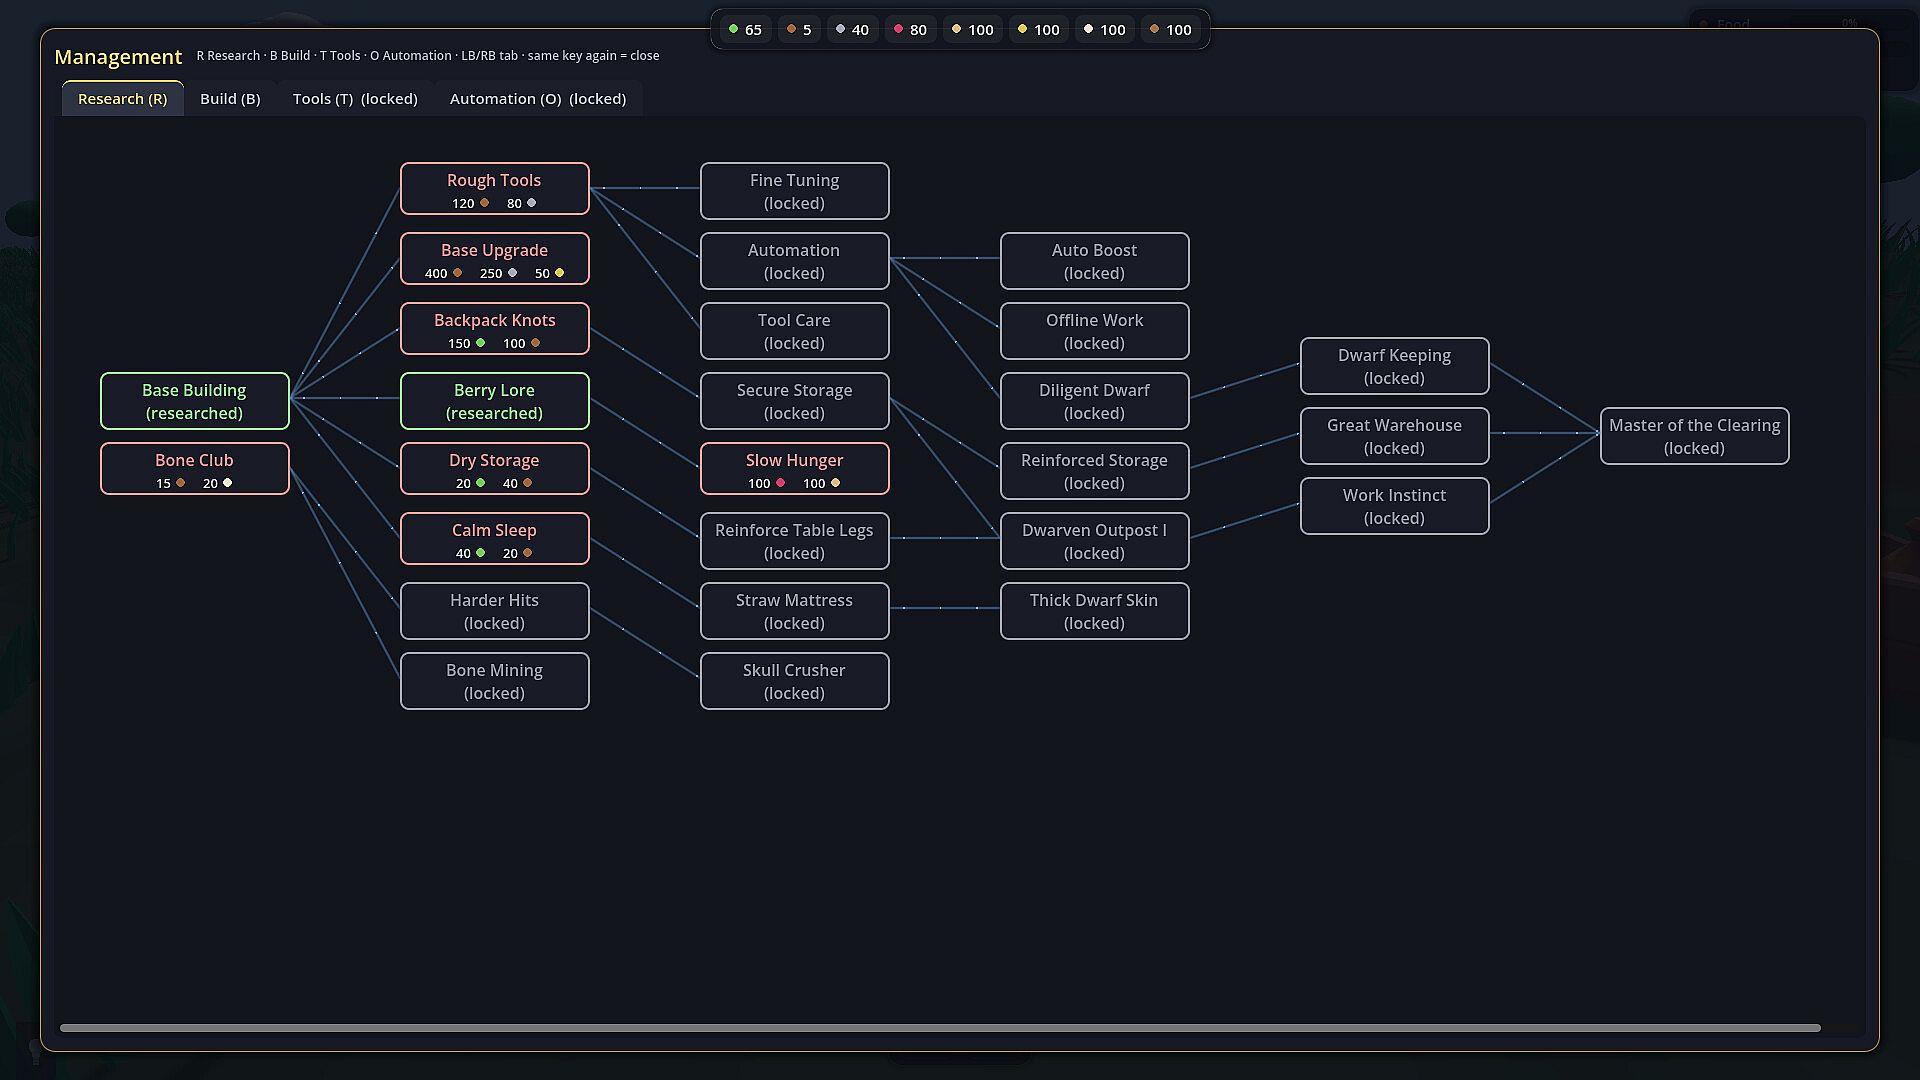Click the Management panel title
1920x1080 pixels.
coord(118,57)
